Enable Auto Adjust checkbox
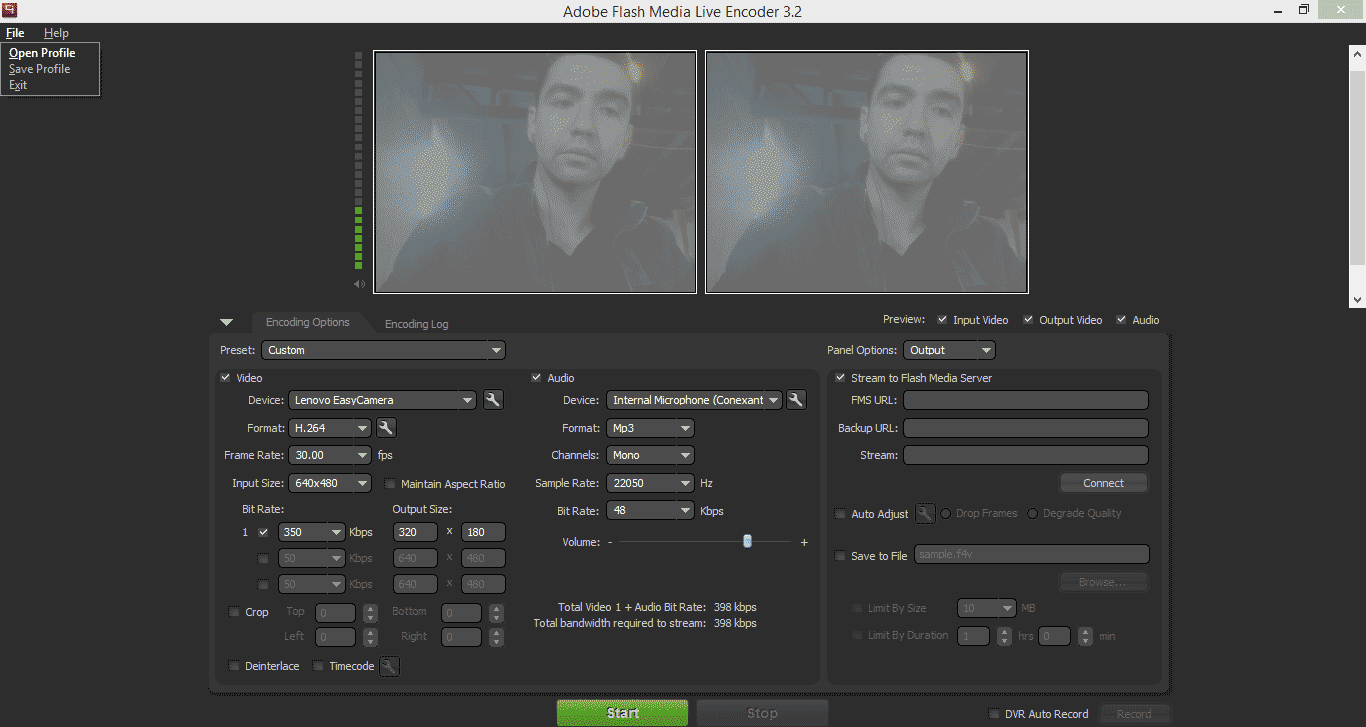 (840, 514)
